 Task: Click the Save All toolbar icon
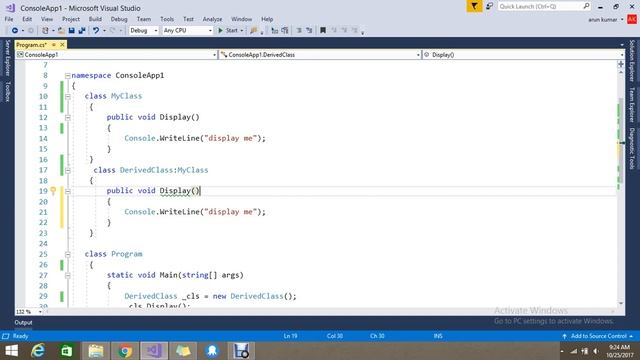82,31
